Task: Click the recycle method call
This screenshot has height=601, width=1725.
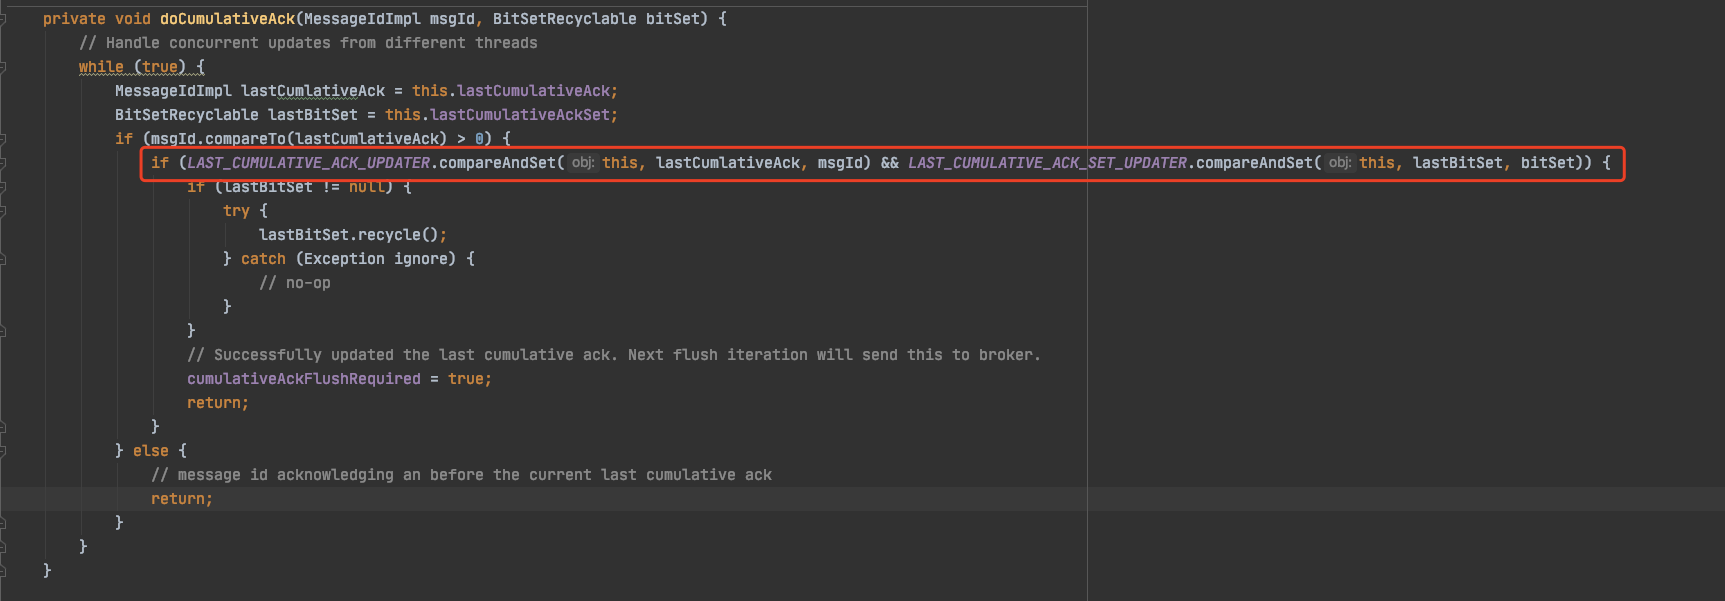Action: (390, 235)
